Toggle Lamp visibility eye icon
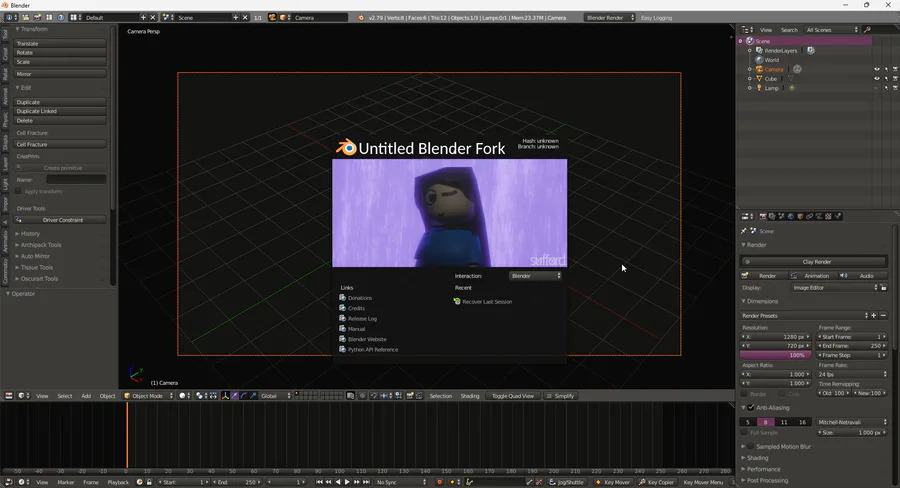 876,88
